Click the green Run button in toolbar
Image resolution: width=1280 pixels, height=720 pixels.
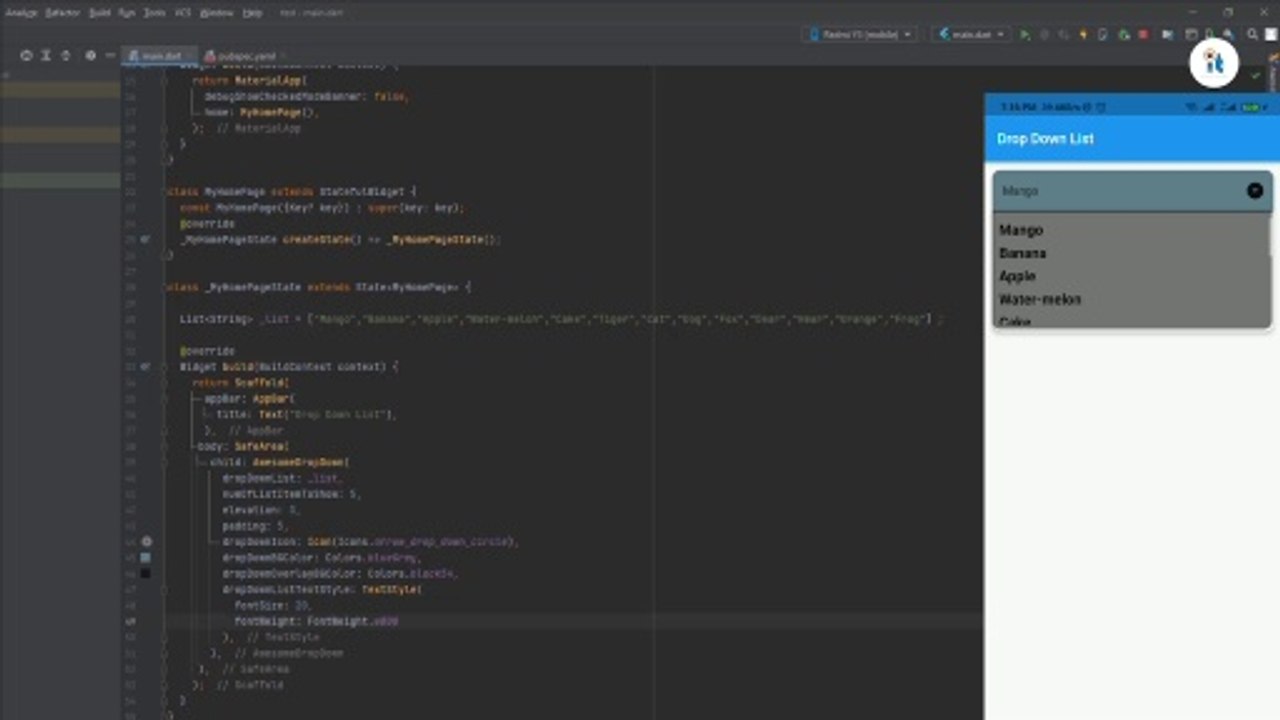[x=1024, y=34]
